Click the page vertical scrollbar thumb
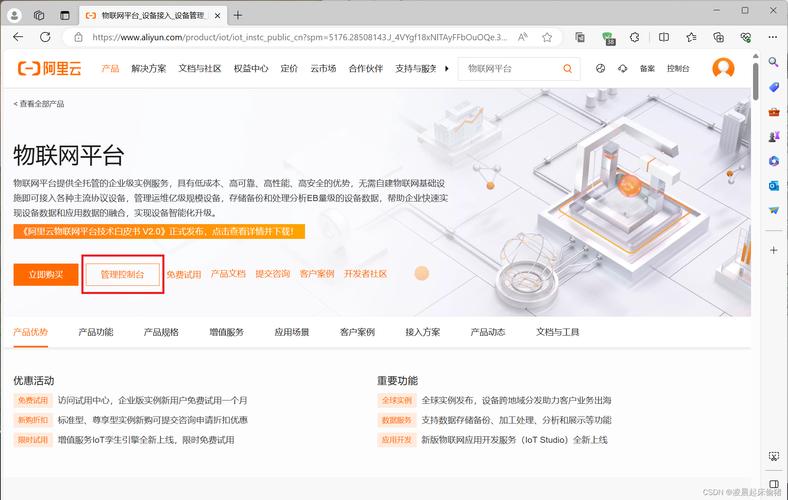 tap(755, 81)
